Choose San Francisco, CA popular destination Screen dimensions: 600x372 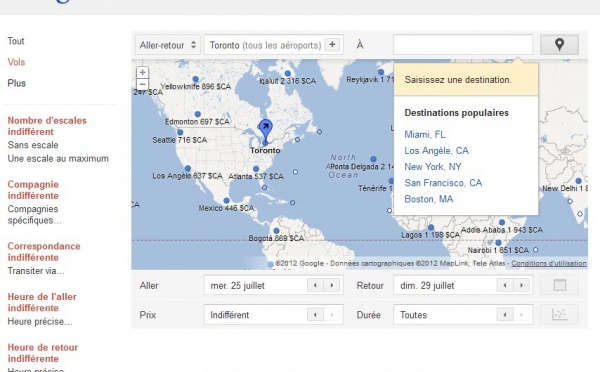(443, 183)
